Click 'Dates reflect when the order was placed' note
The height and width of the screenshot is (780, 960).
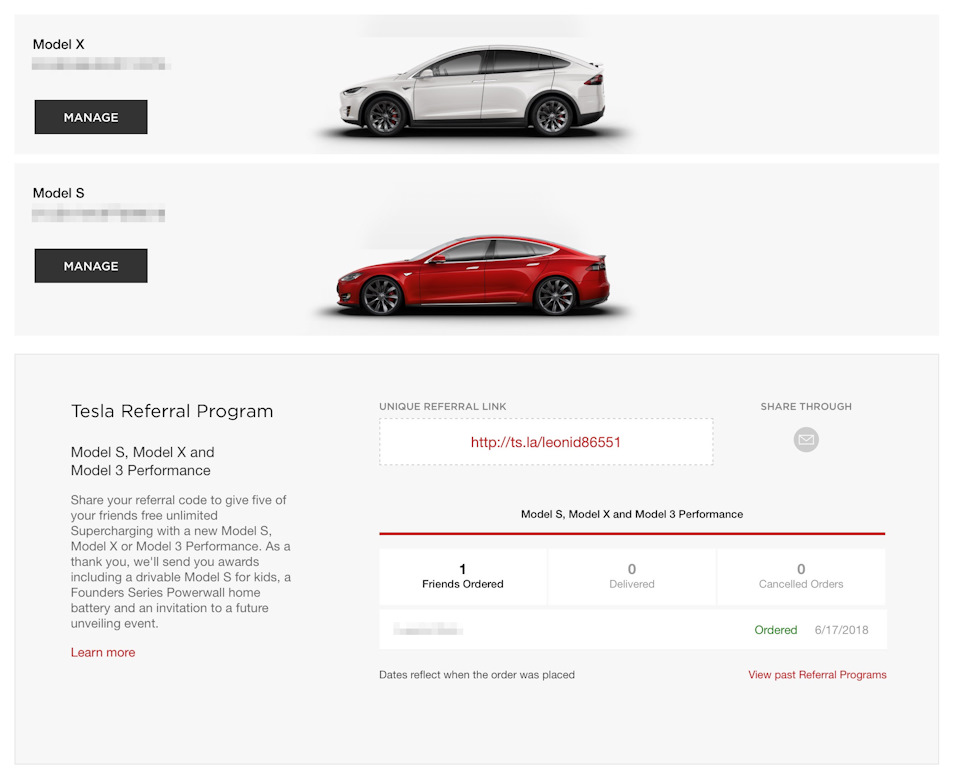[477, 675]
